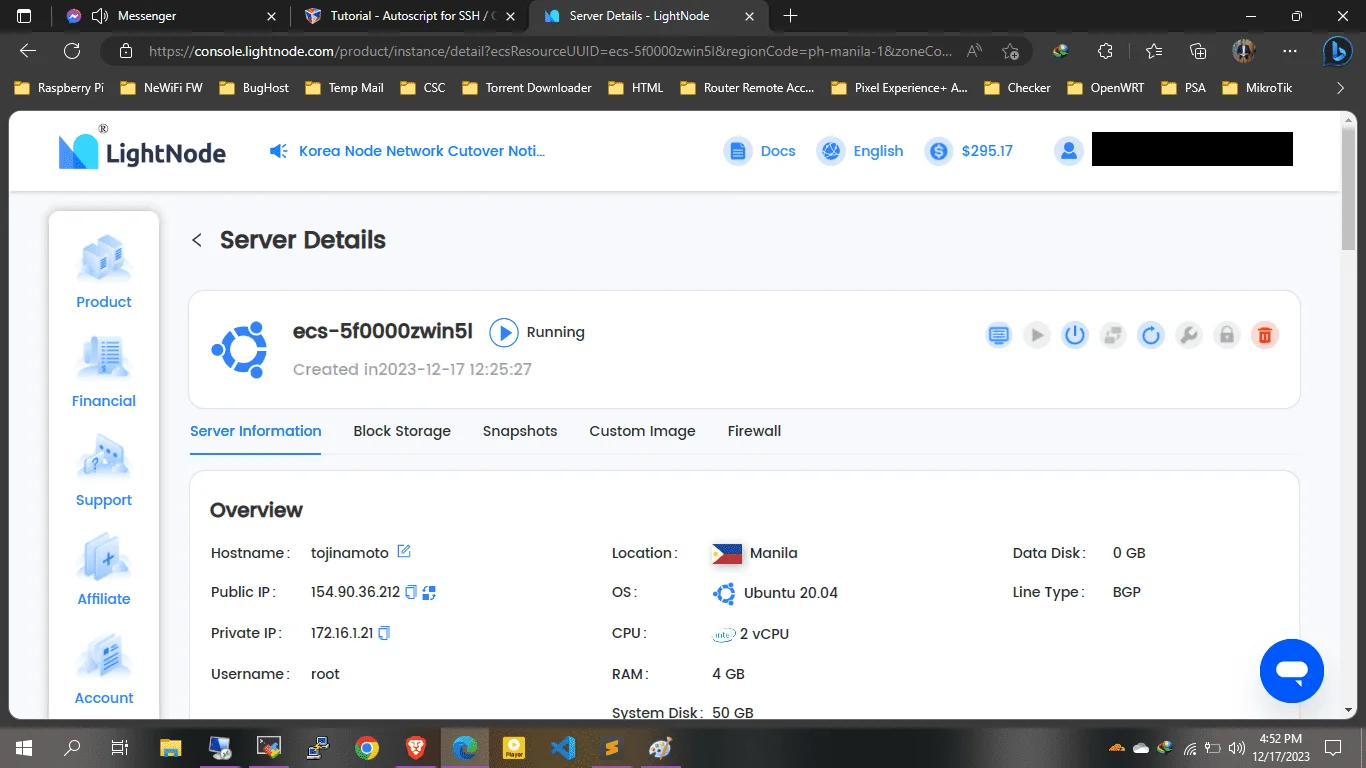Open the Product section in the sidebar
The height and width of the screenshot is (768, 1366).
tap(104, 272)
